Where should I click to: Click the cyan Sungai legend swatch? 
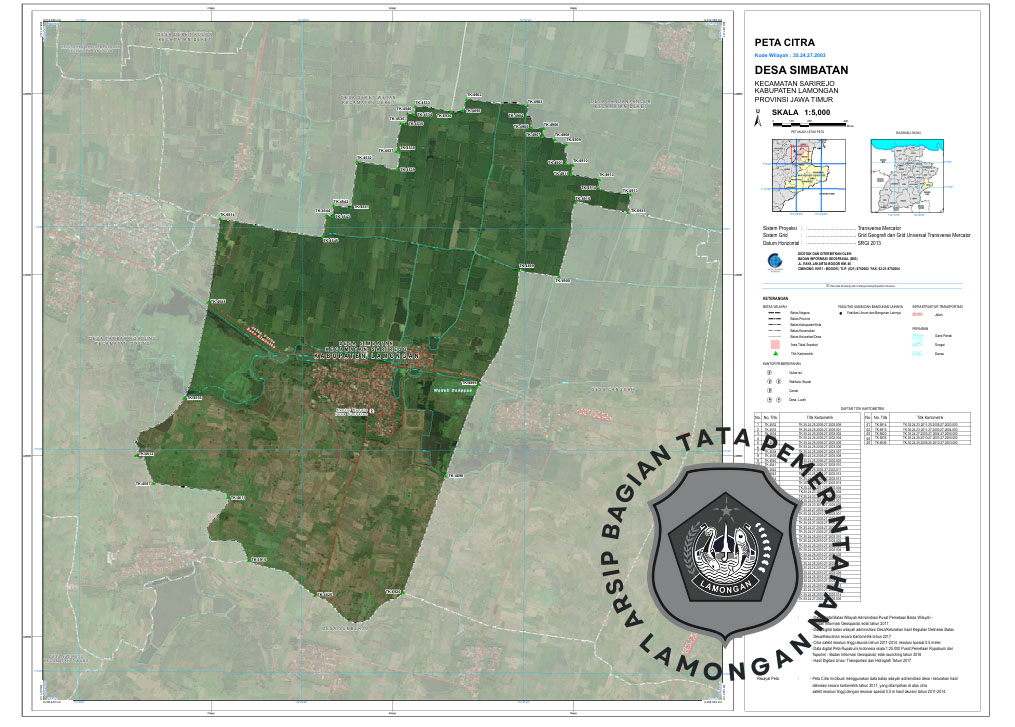pyautogui.click(x=916, y=342)
